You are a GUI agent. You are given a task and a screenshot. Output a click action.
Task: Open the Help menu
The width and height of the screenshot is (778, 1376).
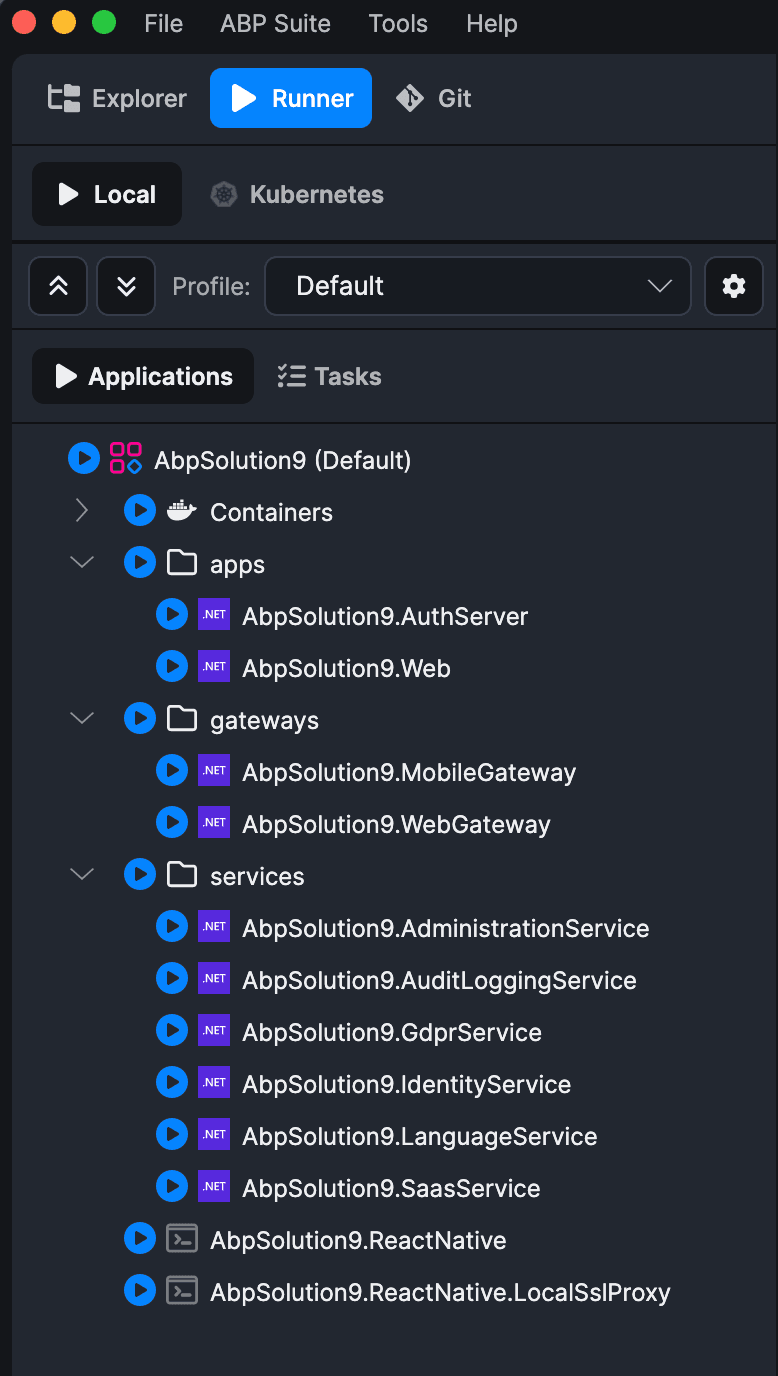[x=492, y=24]
